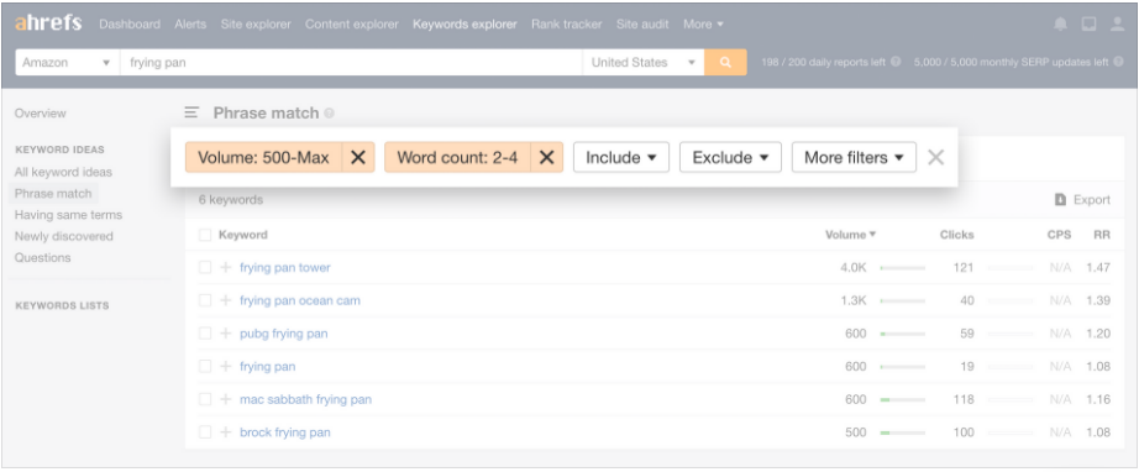Add frying pan tower with plus icon
The height and width of the screenshot is (472, 1140).
[x=225, y=268]
